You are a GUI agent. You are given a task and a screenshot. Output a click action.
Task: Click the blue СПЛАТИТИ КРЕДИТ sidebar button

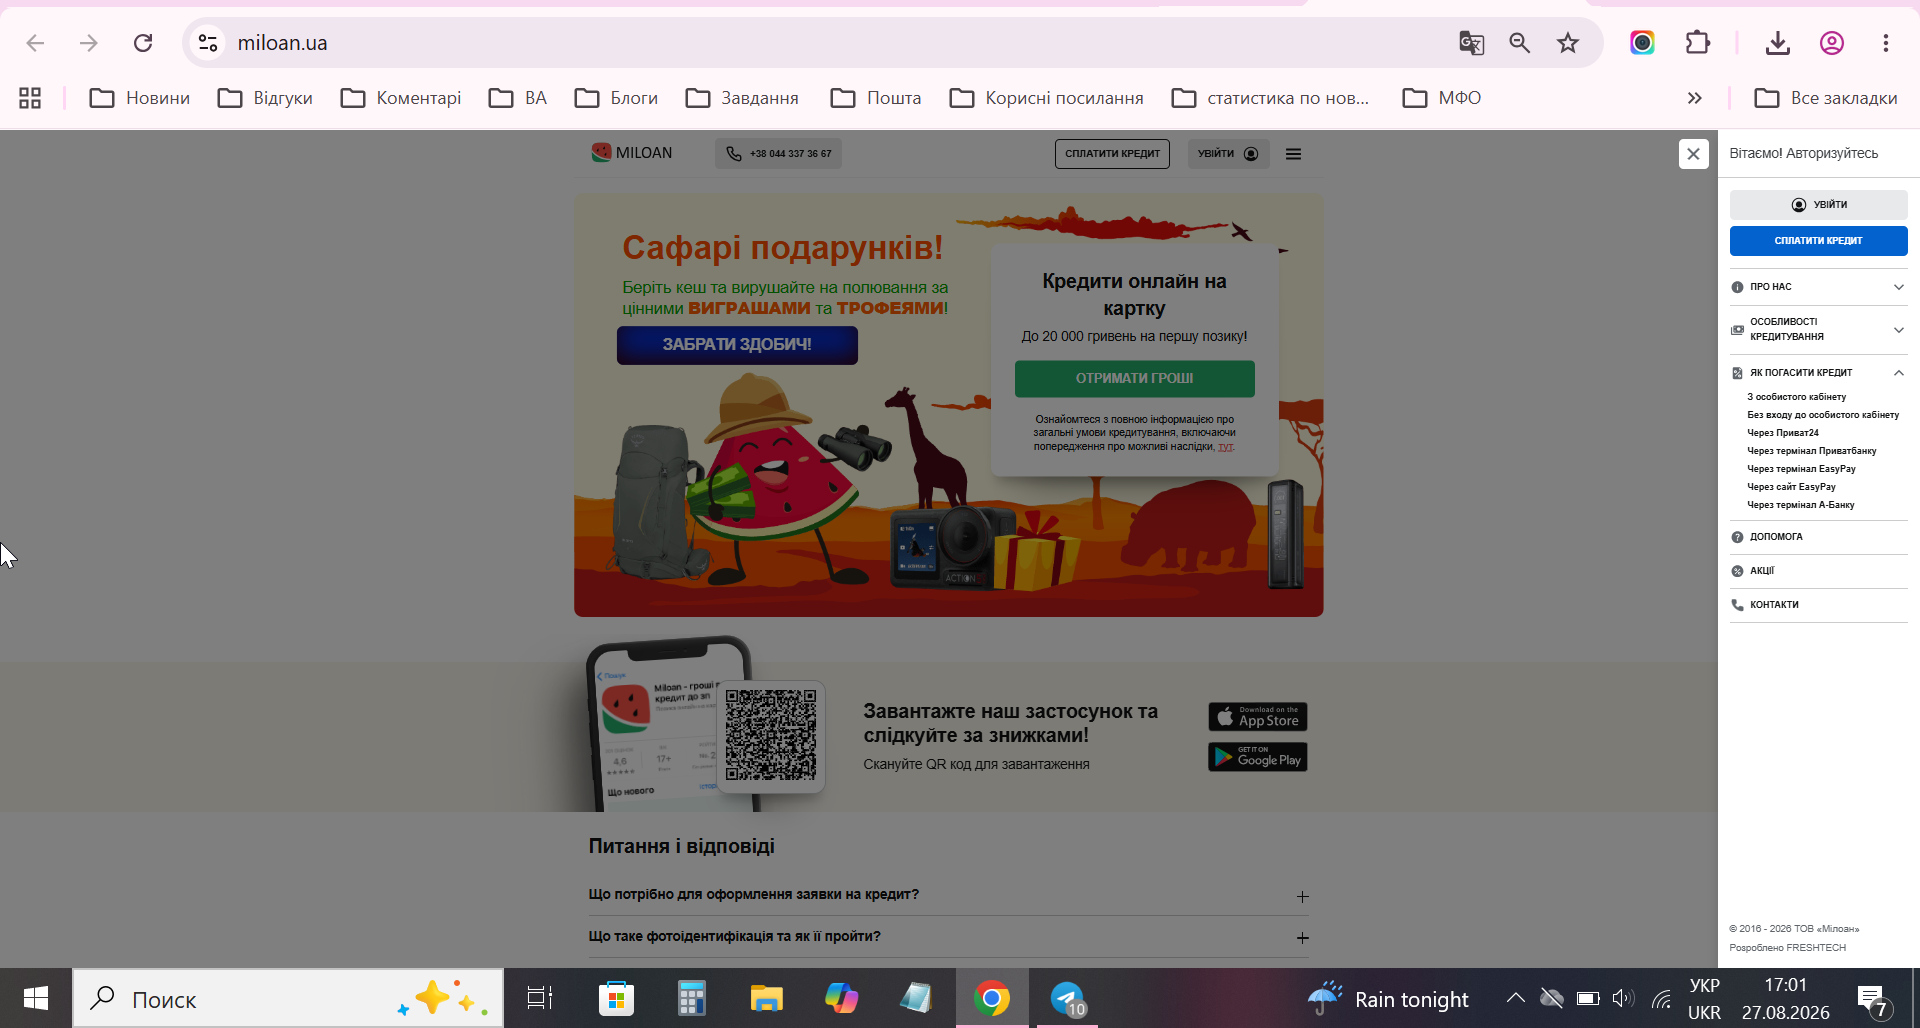(x=1818, y=241)
